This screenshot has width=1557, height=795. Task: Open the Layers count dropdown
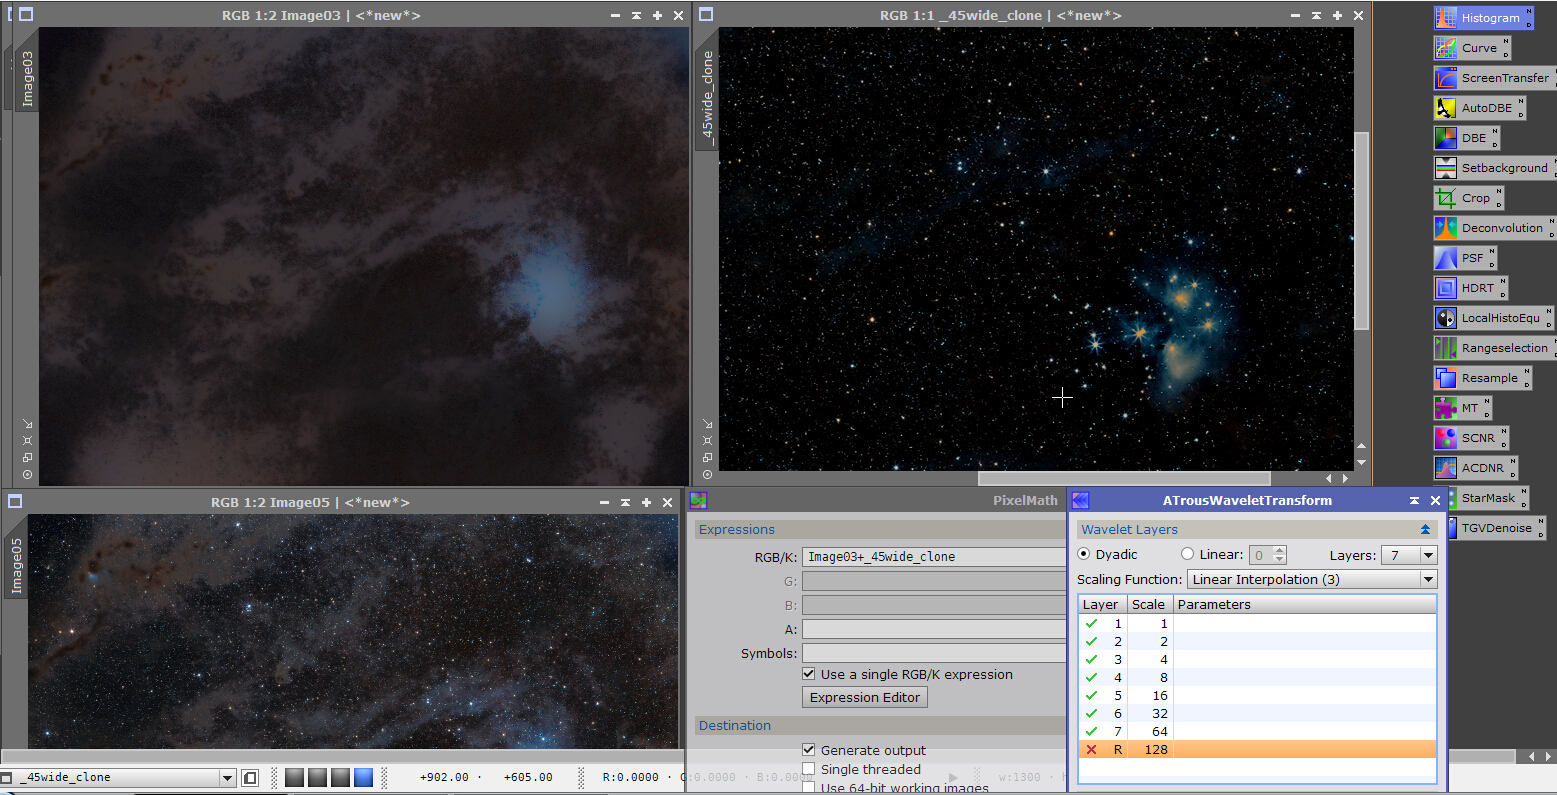point(1409,555)
